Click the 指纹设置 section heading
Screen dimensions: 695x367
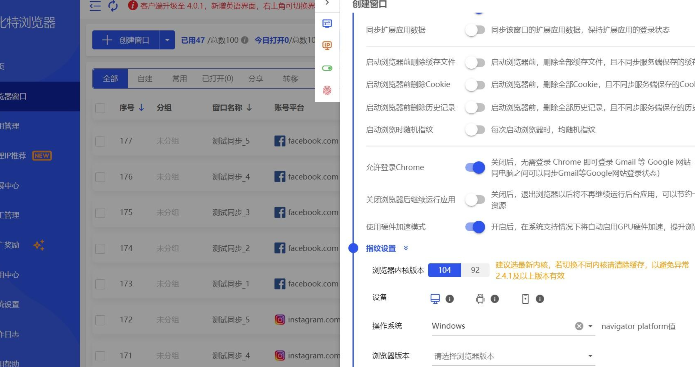coord(381,248)
